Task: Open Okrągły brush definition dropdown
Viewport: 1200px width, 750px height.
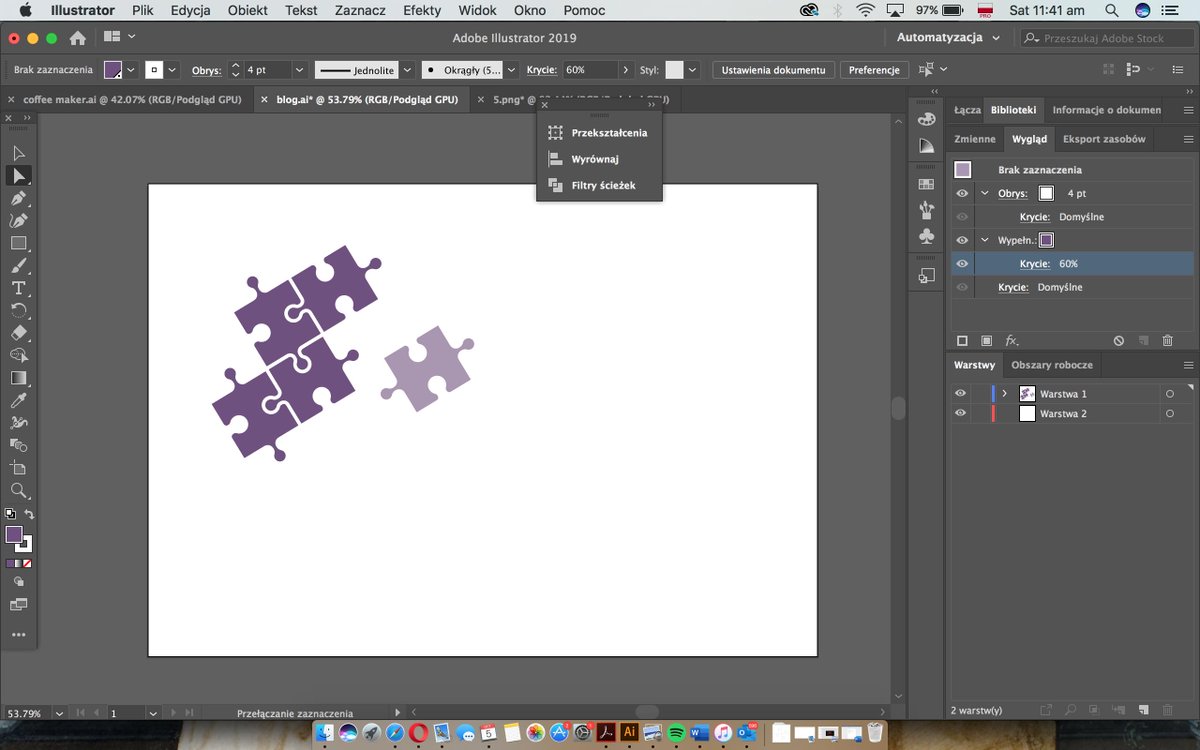Action: (511, 70)
